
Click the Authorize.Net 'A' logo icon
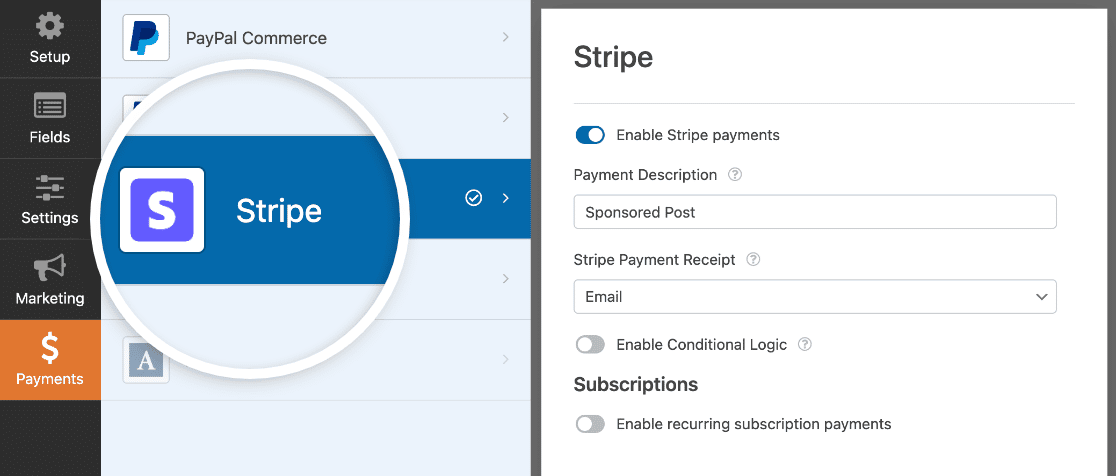146,361
